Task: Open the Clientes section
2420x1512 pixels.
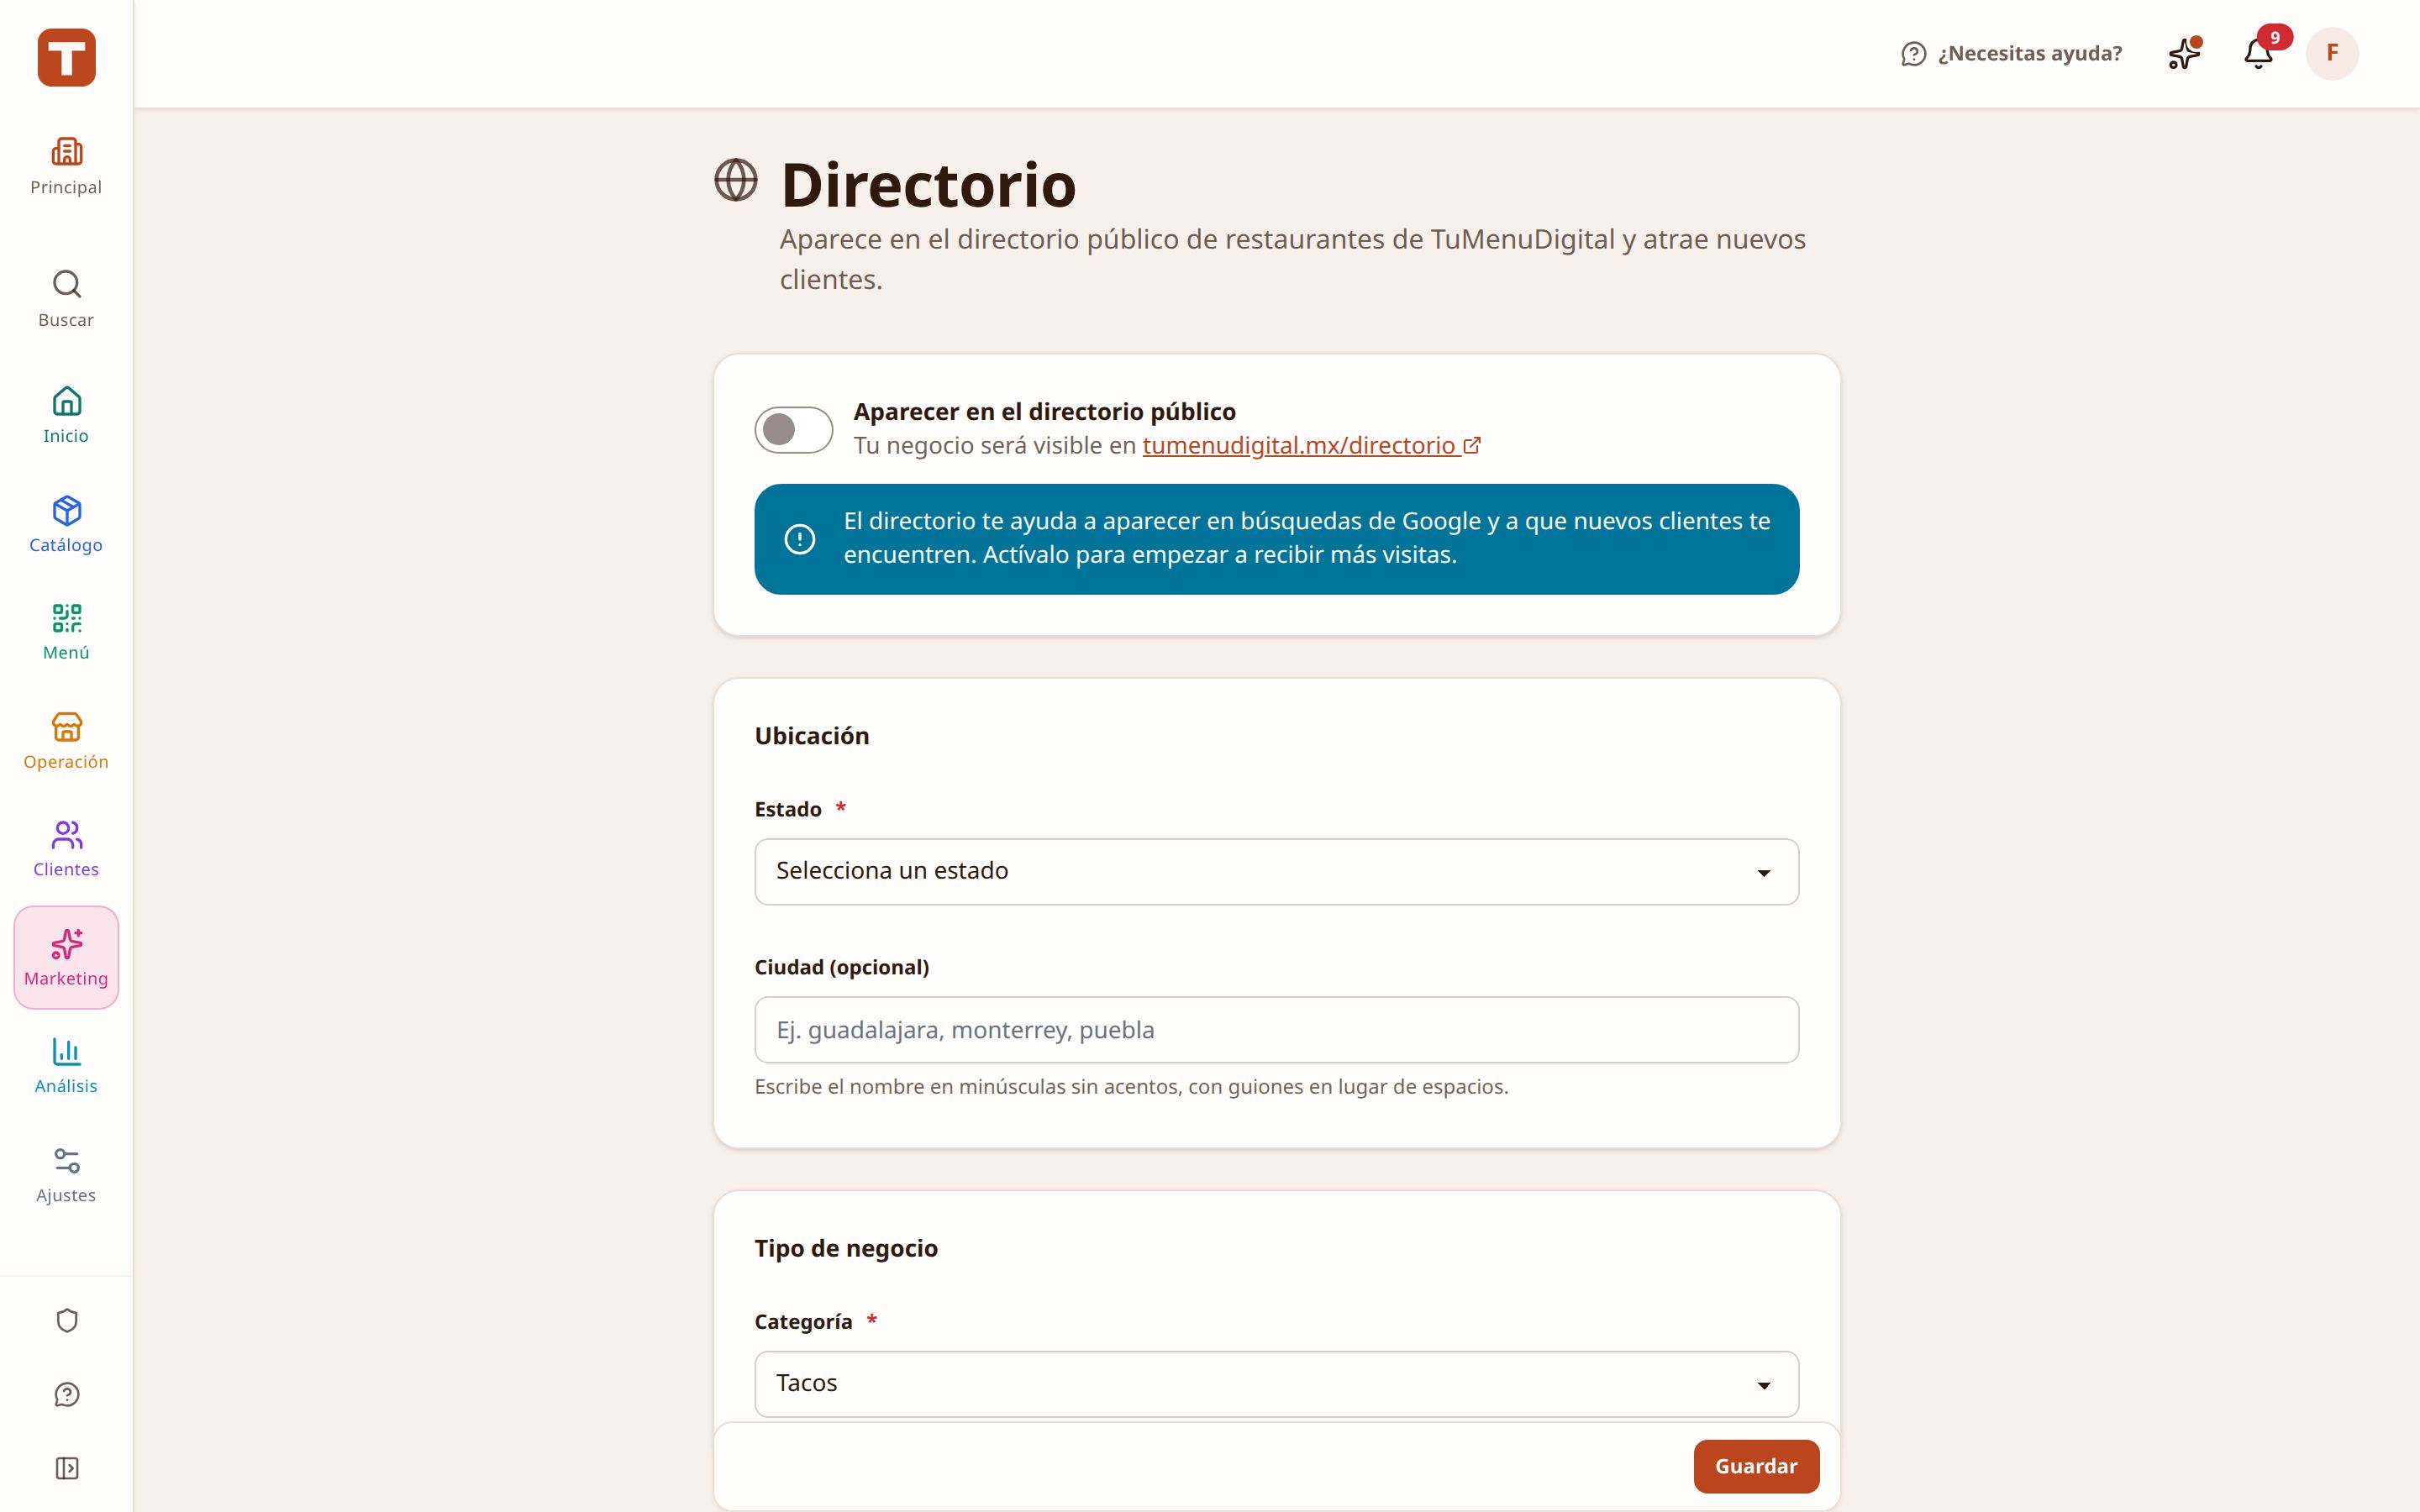Action: coord(66,849)
